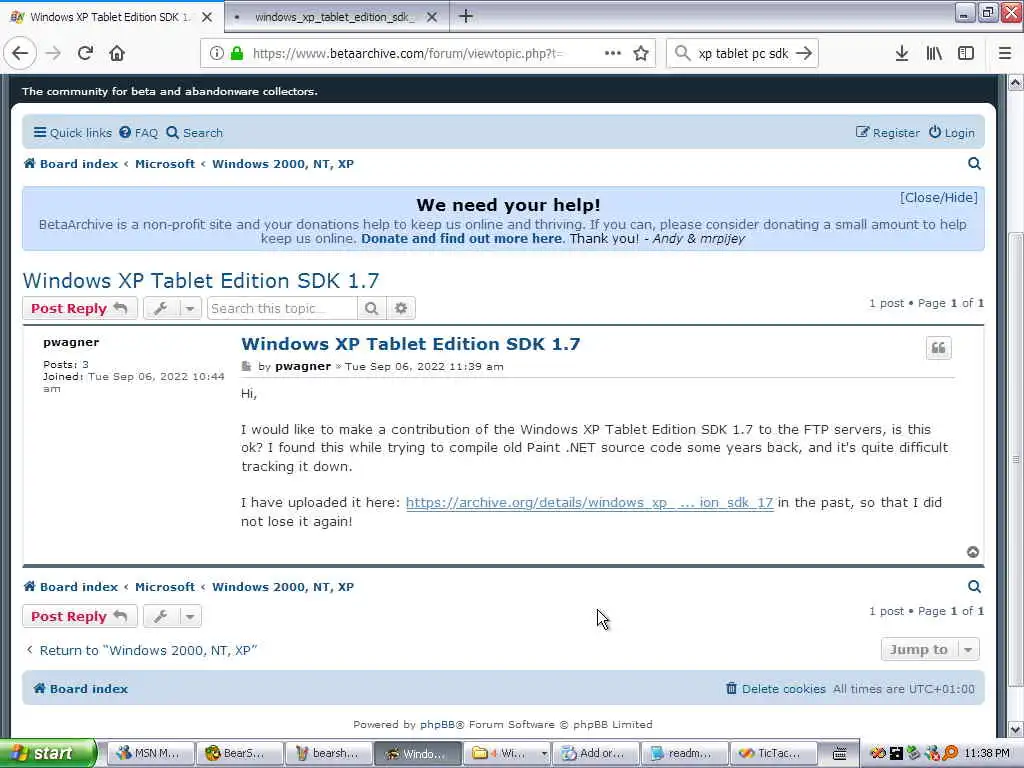1024x768 pixels.
Task: Bookmark this page with the star icon
Action: click(641, 54)
